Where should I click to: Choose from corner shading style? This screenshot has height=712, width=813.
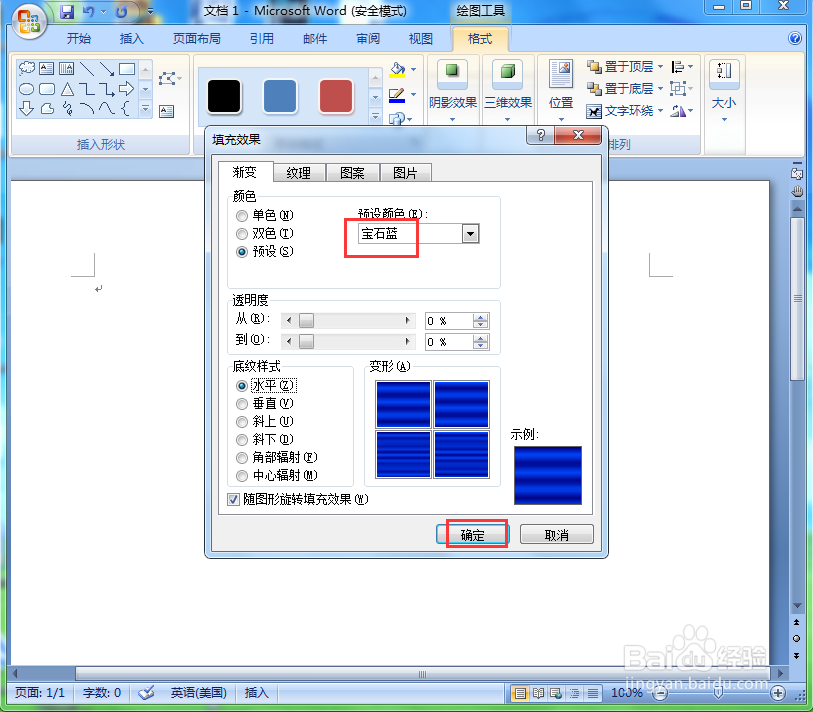242,458
